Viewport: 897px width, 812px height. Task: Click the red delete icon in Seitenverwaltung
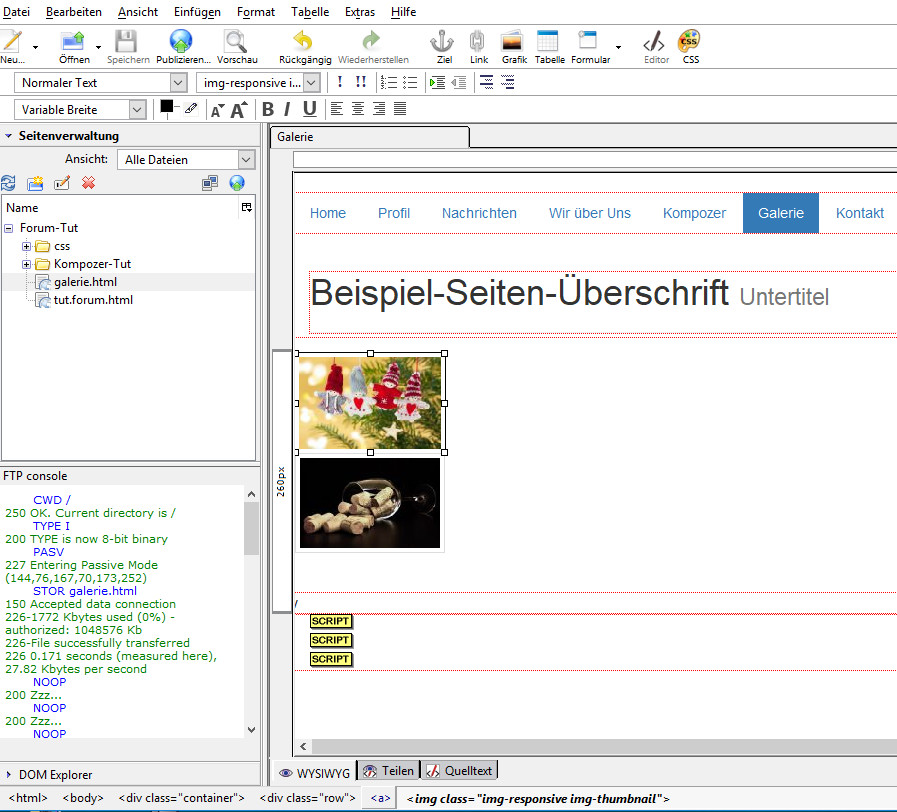[x=88, y=183]
